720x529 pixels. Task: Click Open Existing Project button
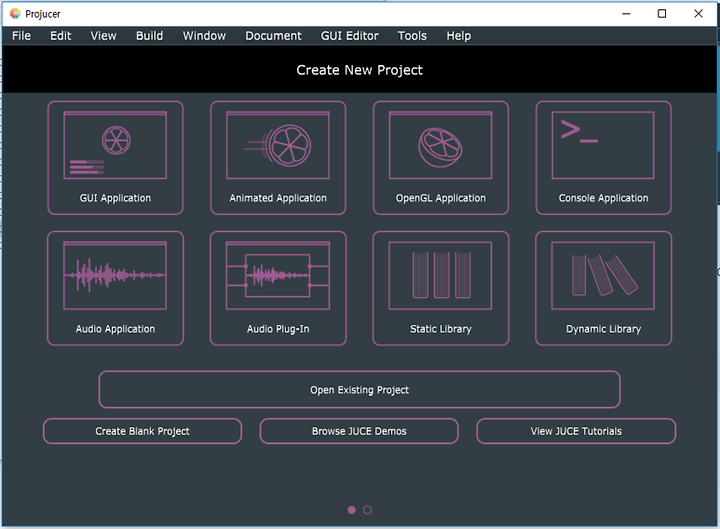[x=360, y=390]
